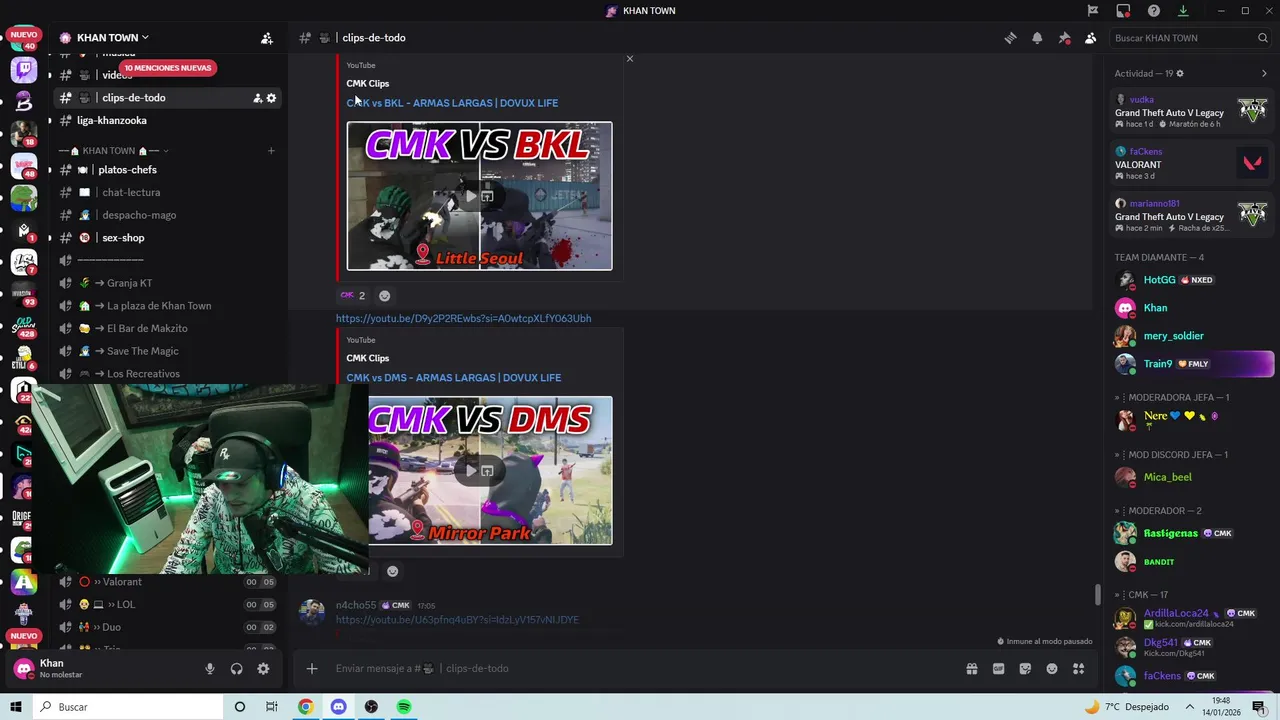This screenshot has height=720, width=1280.
Task: Open clips-de-todo channel settings gear
Action: click(271, 98)
